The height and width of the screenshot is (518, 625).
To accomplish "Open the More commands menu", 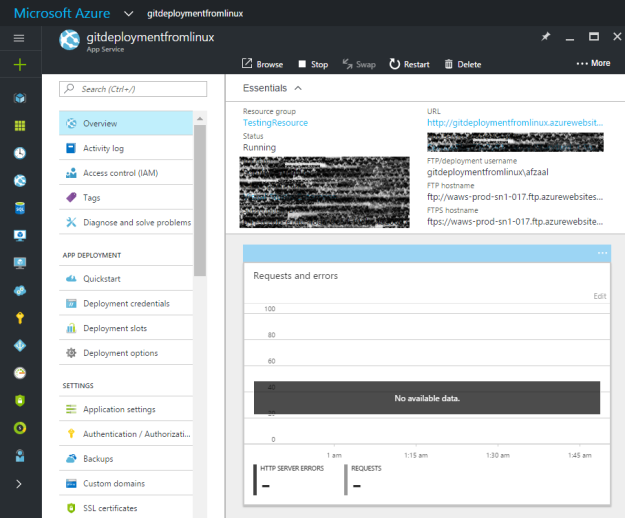I will tap(593, 63).
